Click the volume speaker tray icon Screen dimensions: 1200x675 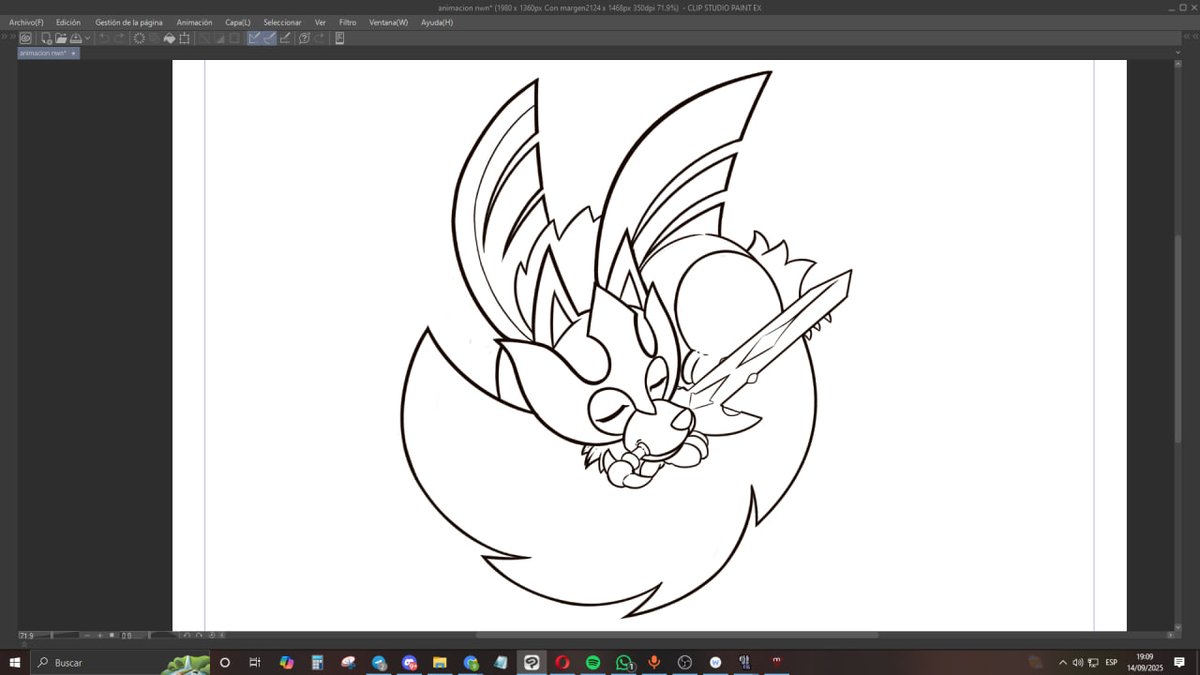click(1078, 662)
